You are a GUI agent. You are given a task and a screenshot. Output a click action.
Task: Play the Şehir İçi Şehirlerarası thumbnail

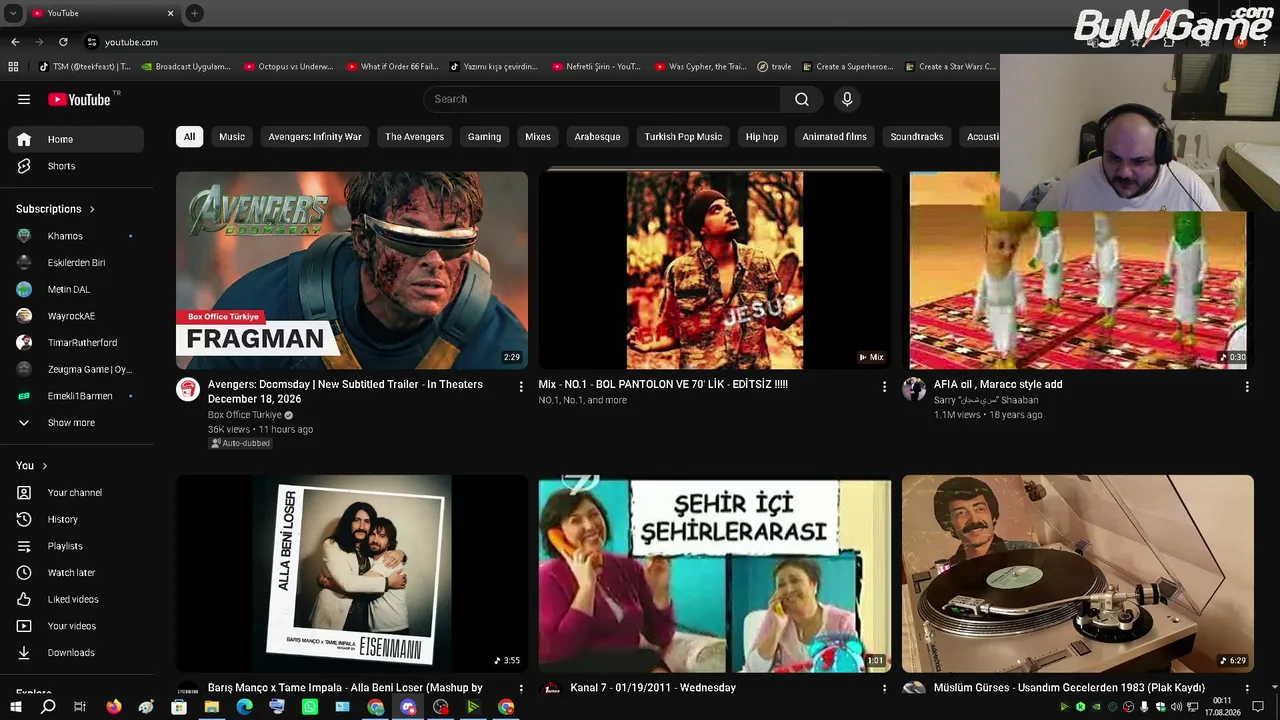point(714,573)
